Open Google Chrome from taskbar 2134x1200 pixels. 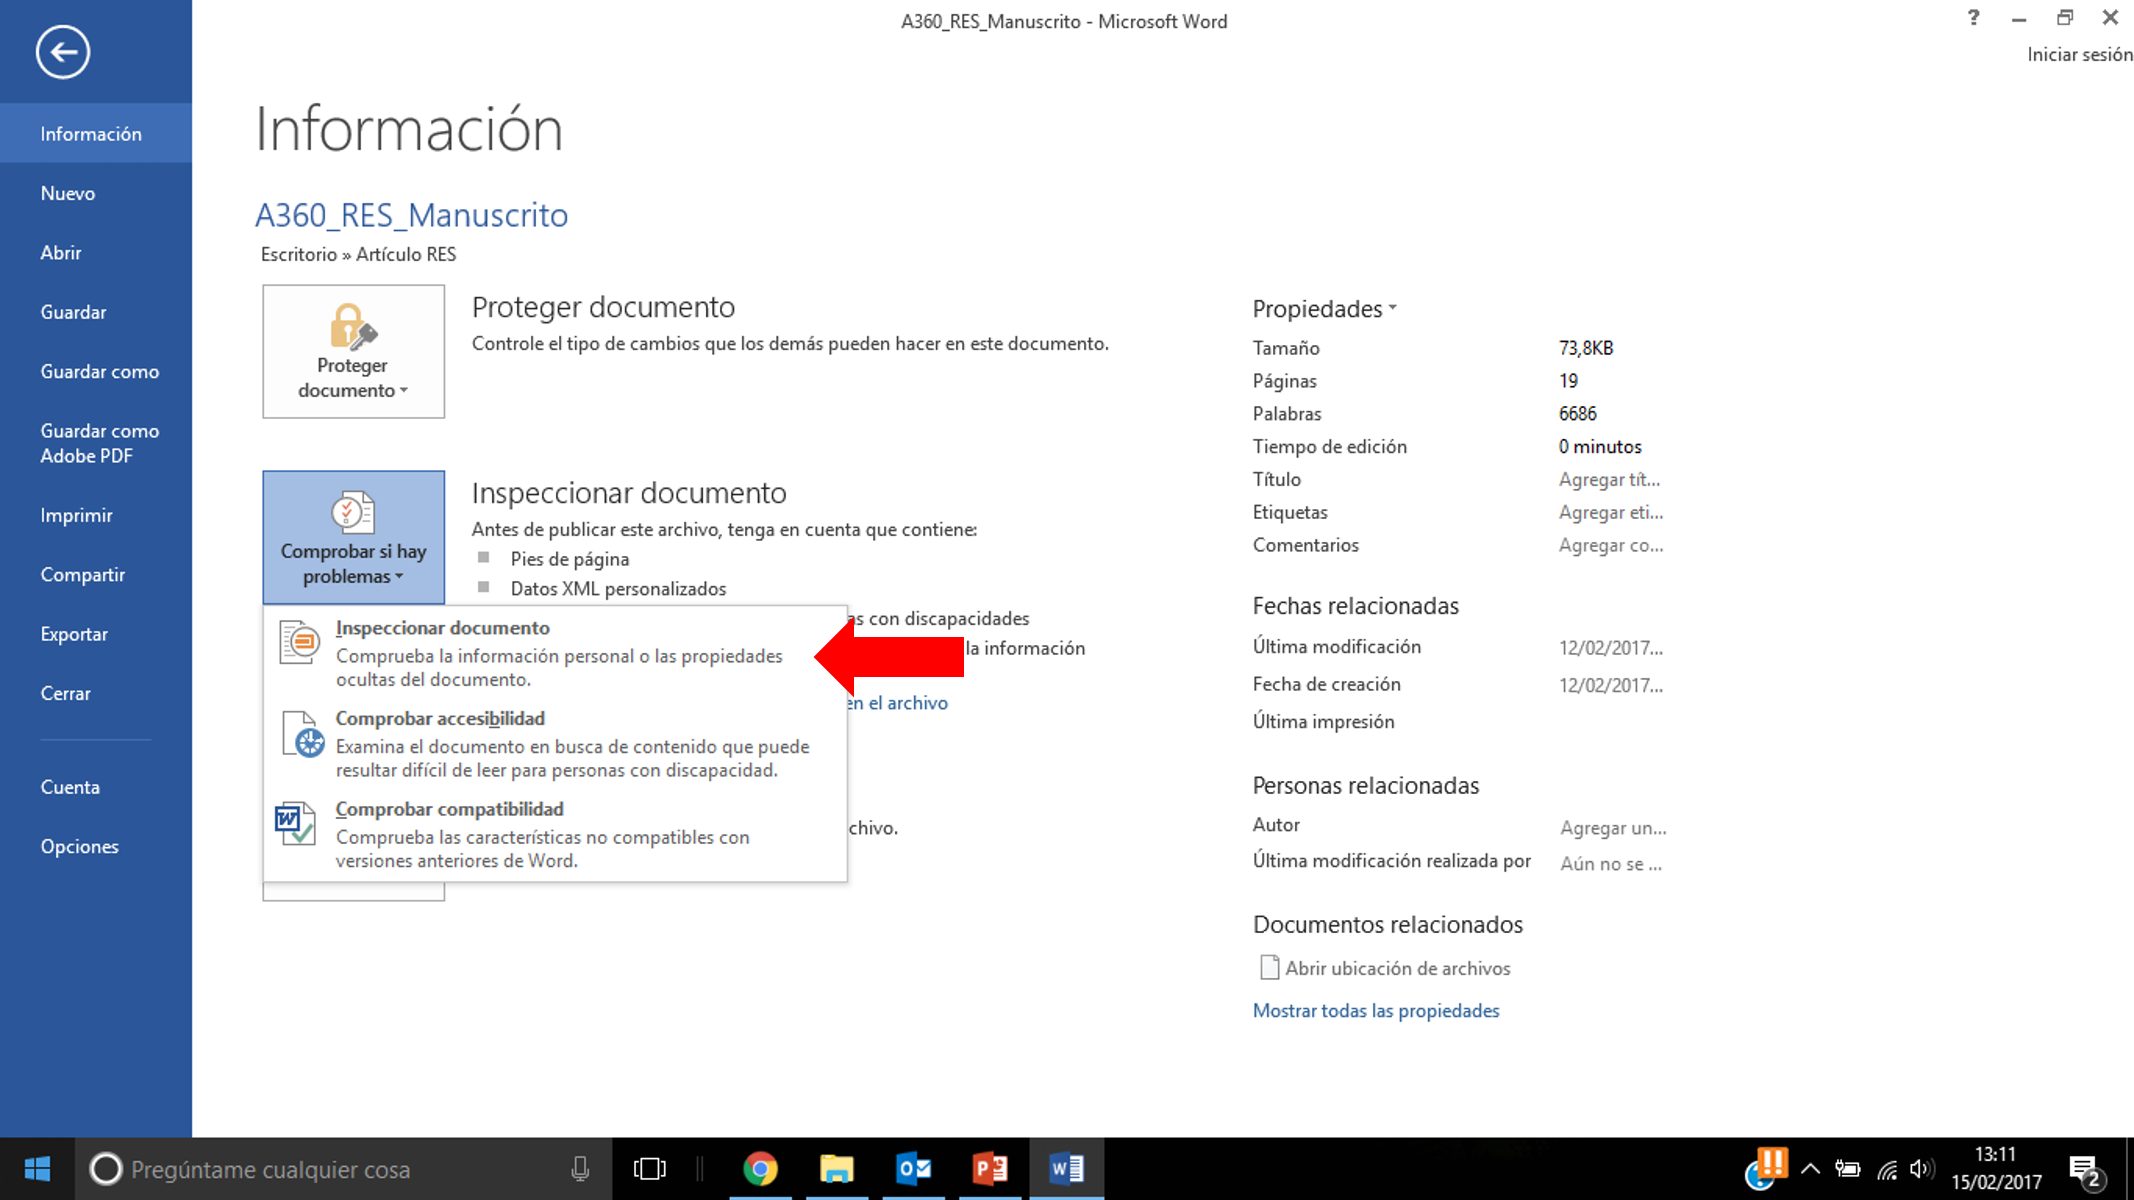point(760,1168)
